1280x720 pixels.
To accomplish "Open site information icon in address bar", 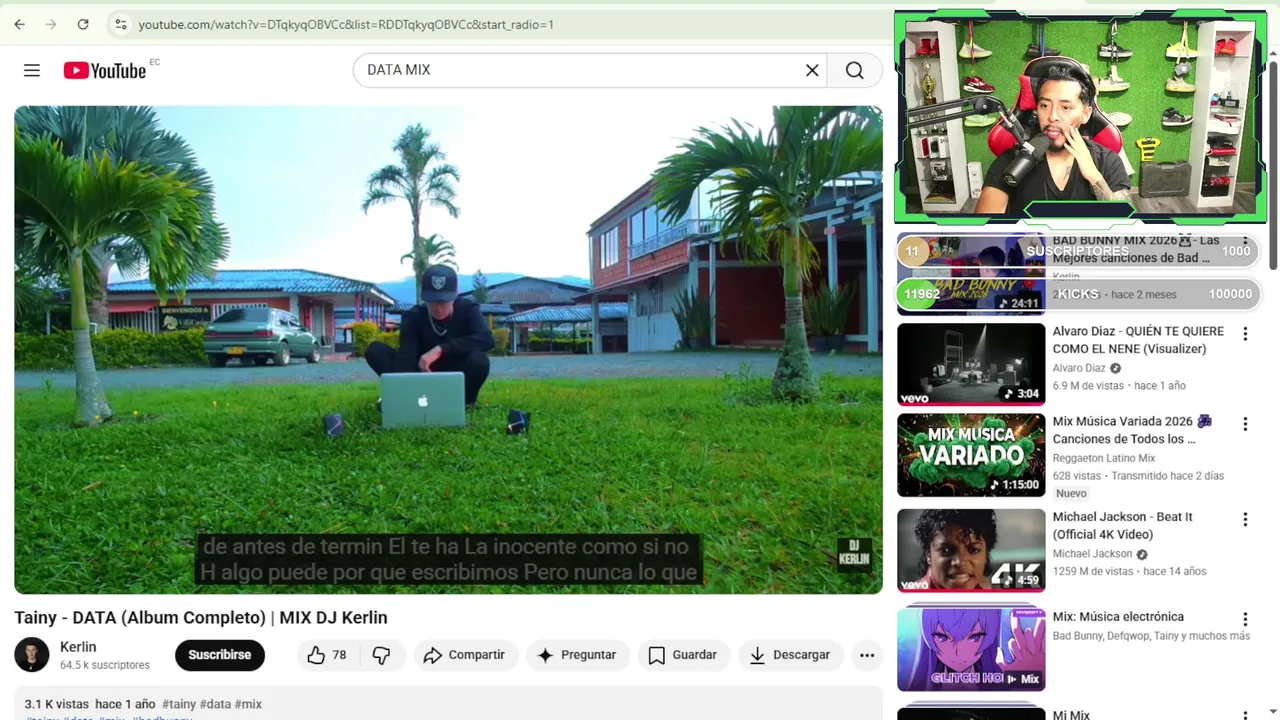I will click(120, 24).
